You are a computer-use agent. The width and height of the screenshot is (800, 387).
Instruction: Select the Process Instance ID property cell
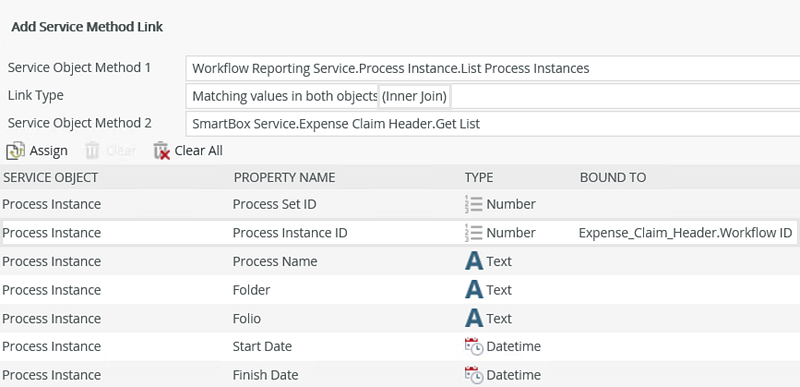(x=290, y=233)
